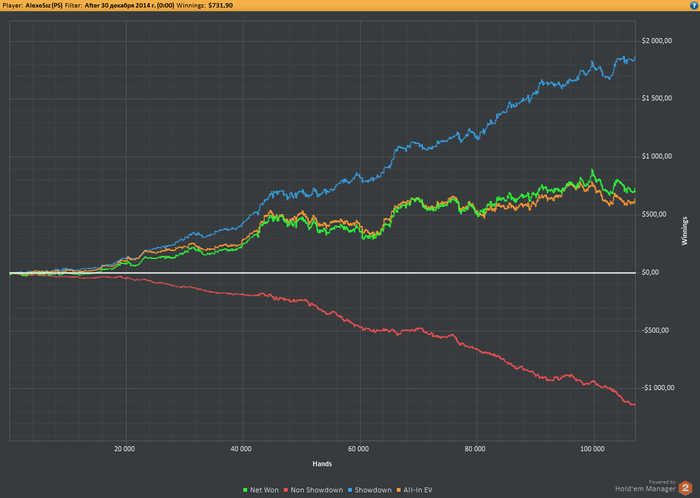Toggle Showdown blue legend swatch
This screenshot has width=700, height=498.
pyautogui.click(x=350, y=490)
